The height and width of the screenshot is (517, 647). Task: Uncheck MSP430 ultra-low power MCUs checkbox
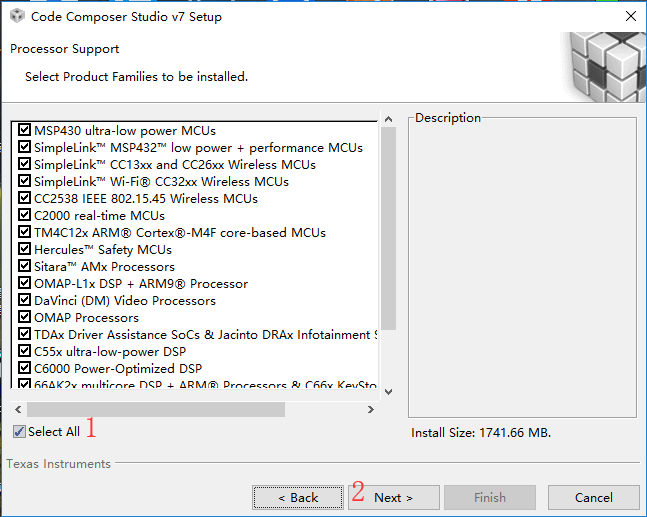click(24, 130)
